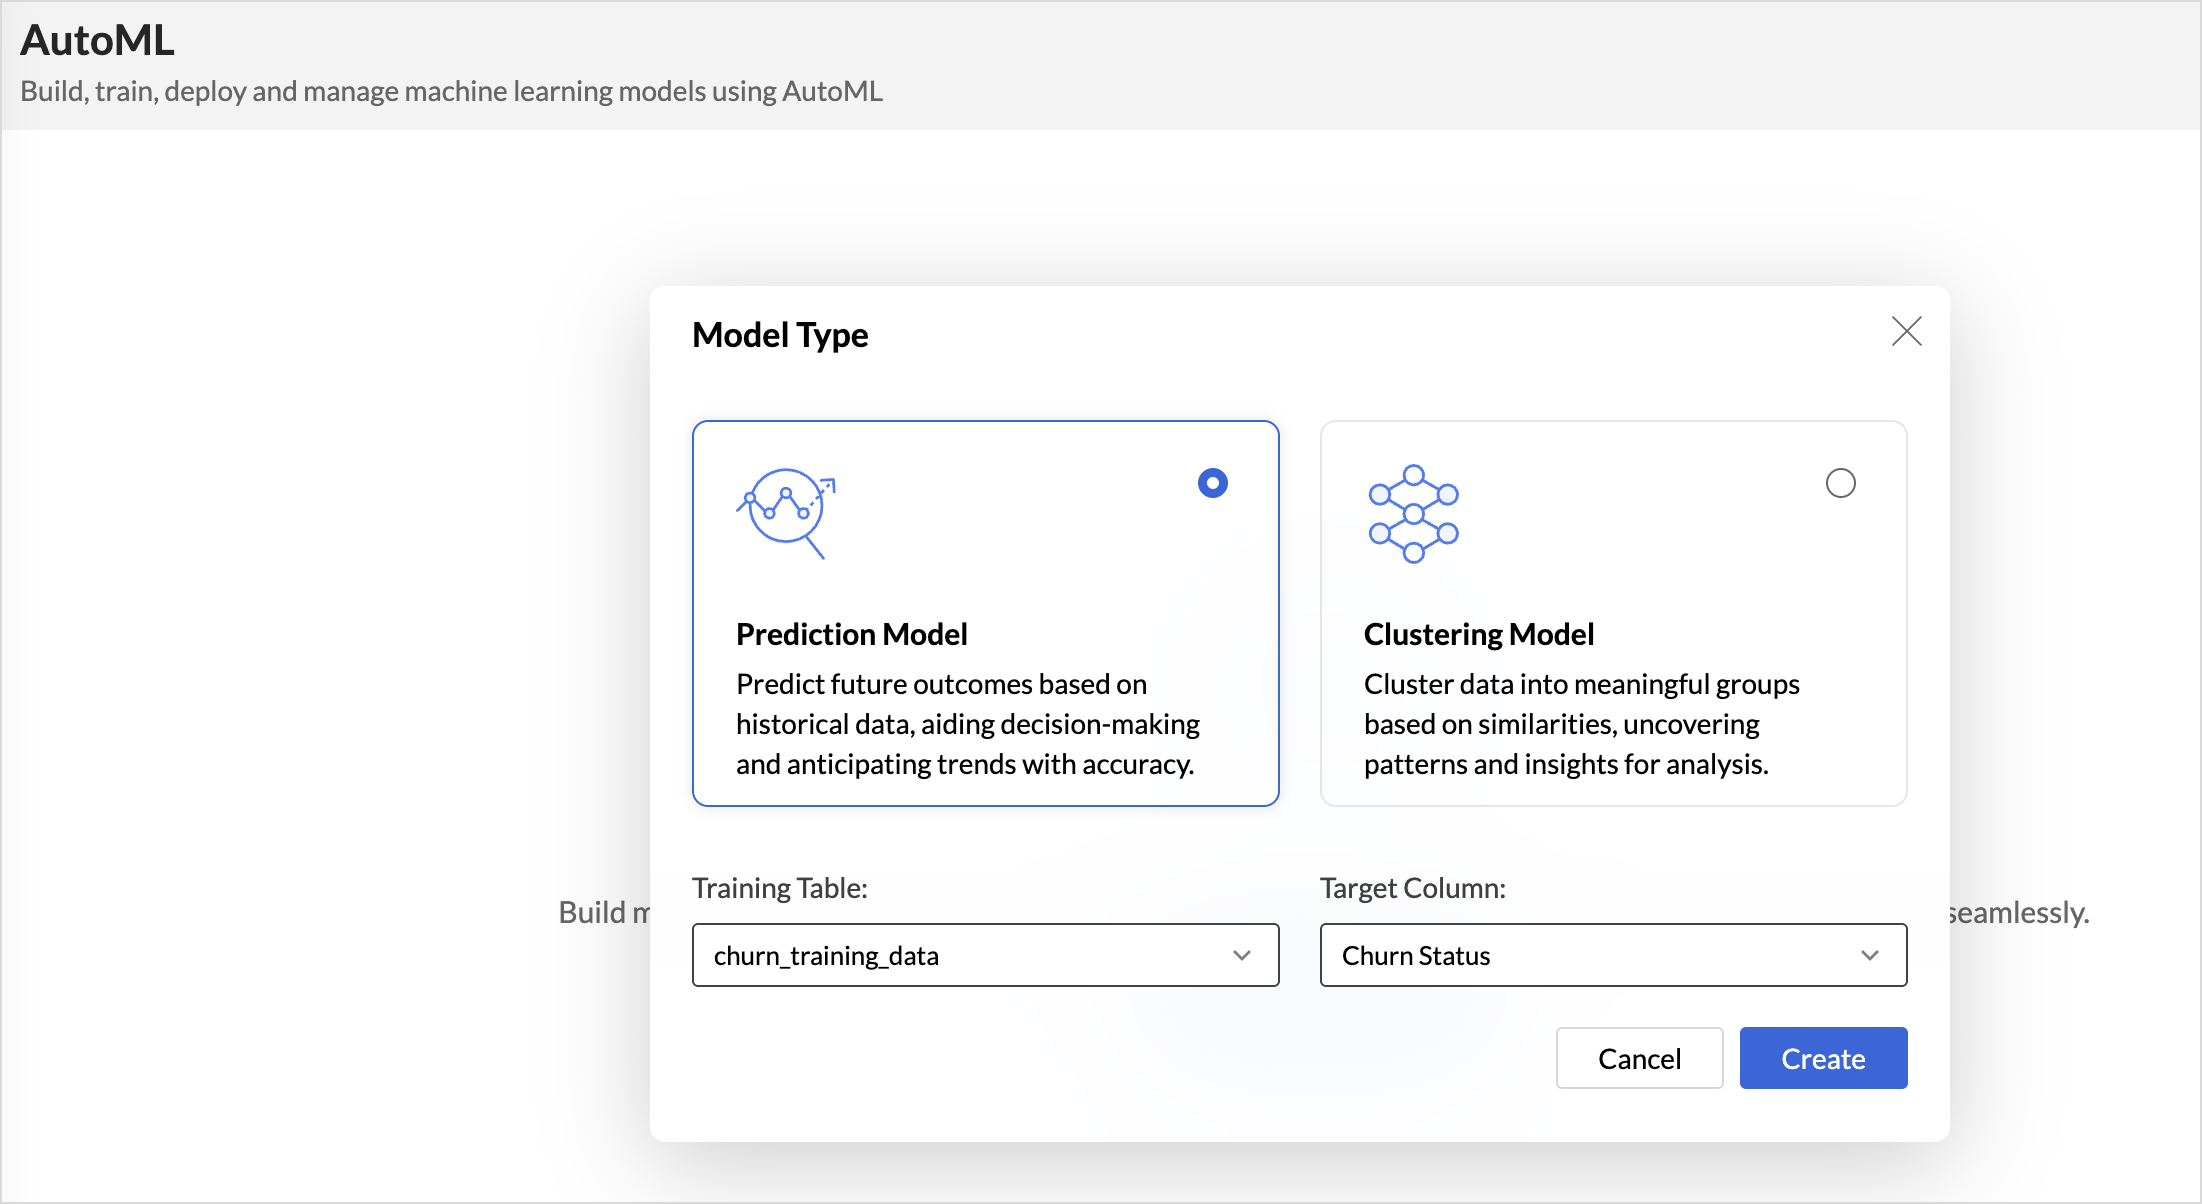Click the Clustering Model description text
This screenshot has width=2202, height=1204.
click(x=1580, y=724)
